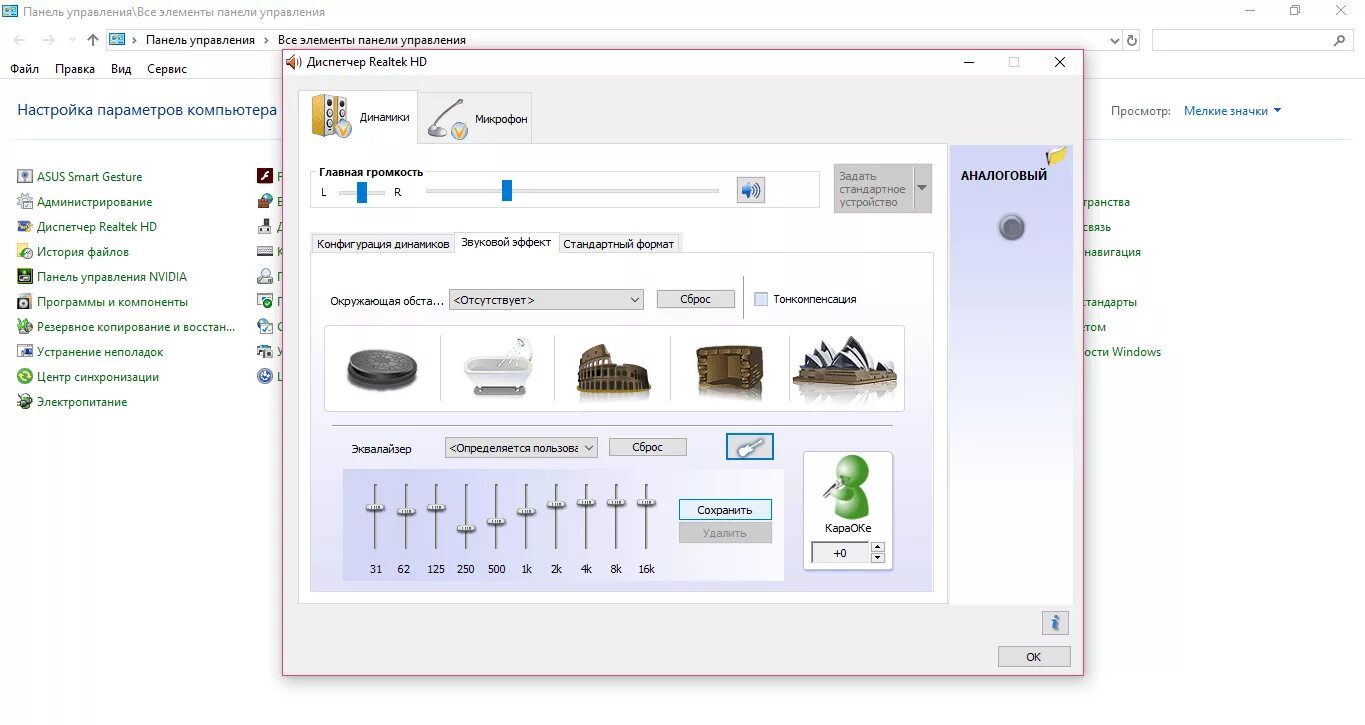Enable the Тонкомпенсация checkbox
Screen dimensions: 1365x725
click(761, 299)
